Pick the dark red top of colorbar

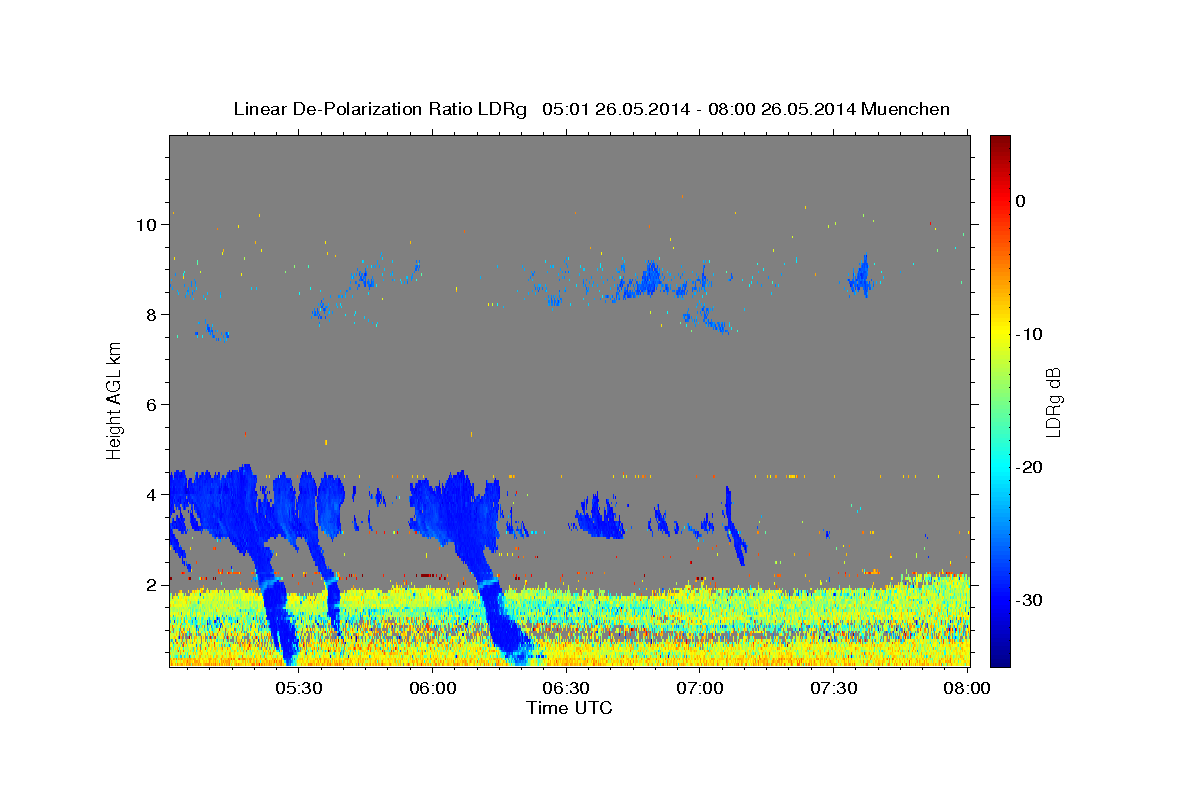[1000, 142]
